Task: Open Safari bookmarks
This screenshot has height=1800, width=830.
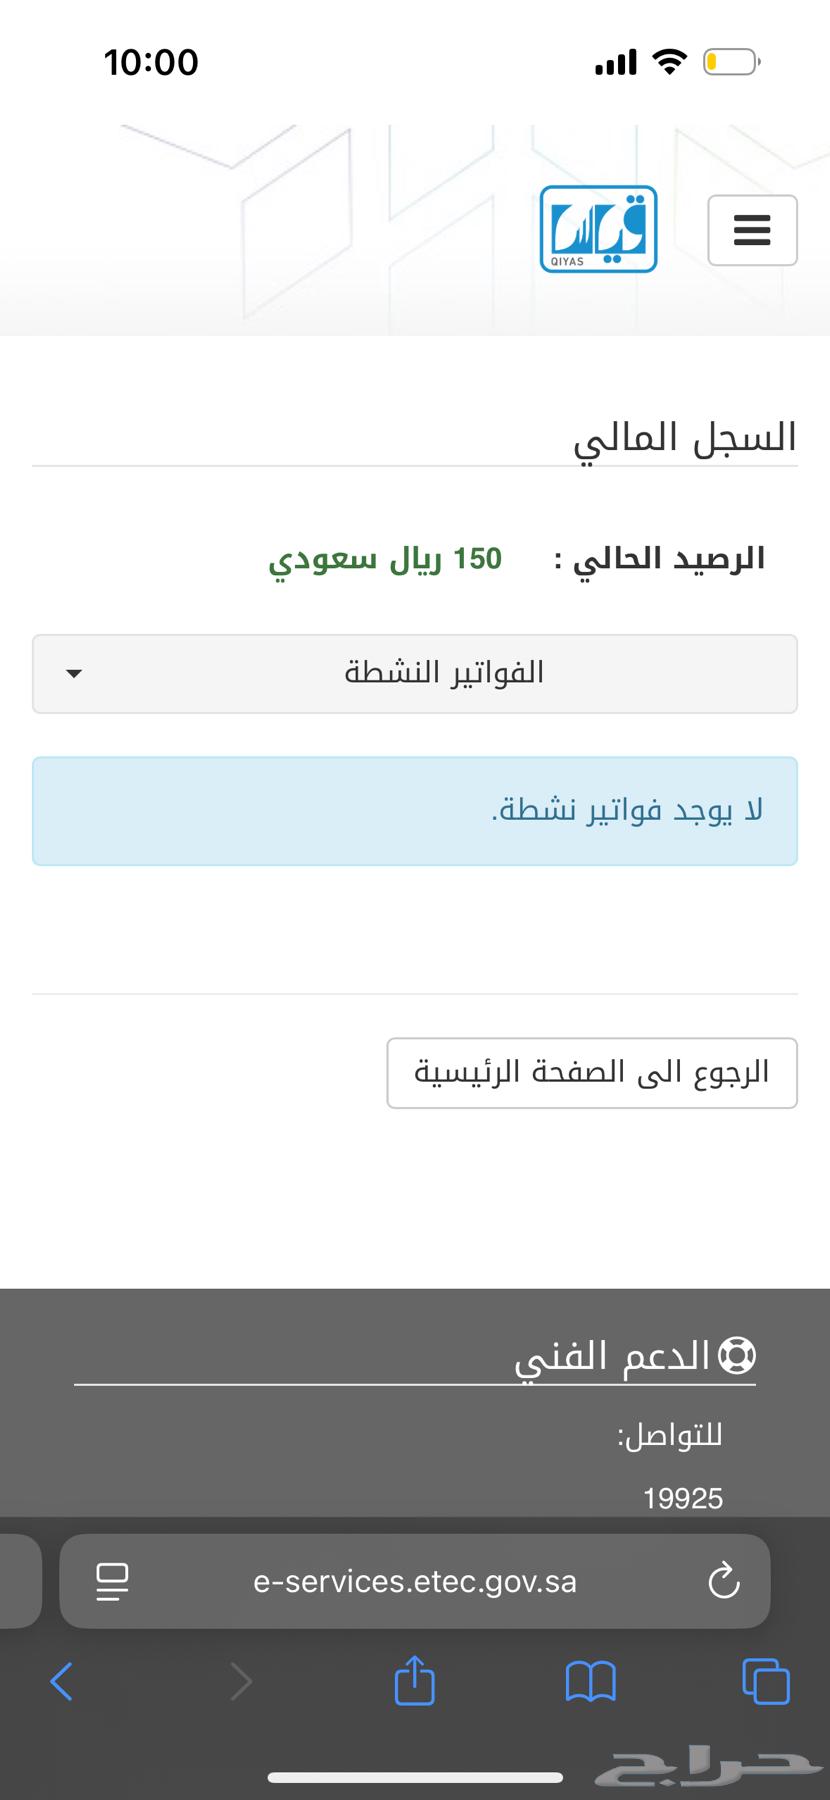Action: click(x=590, y=1681)
